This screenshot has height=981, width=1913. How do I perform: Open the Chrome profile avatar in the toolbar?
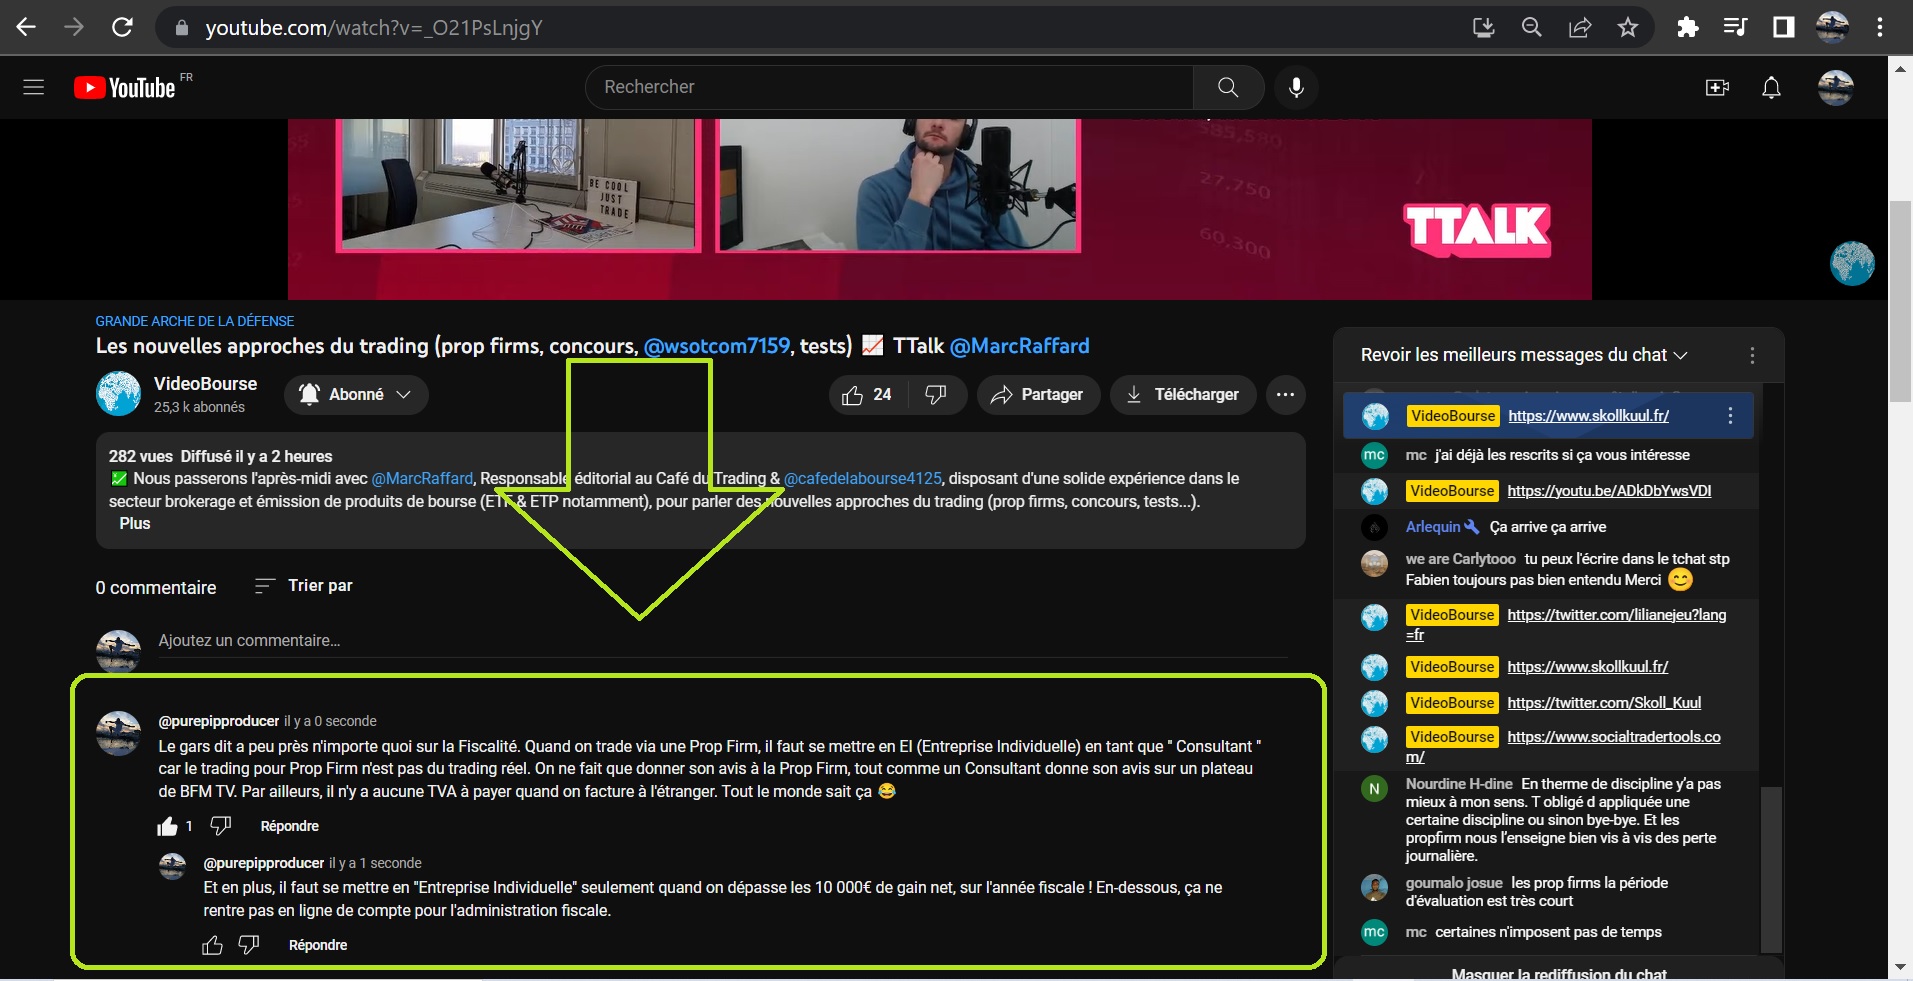pos(1832,27)
